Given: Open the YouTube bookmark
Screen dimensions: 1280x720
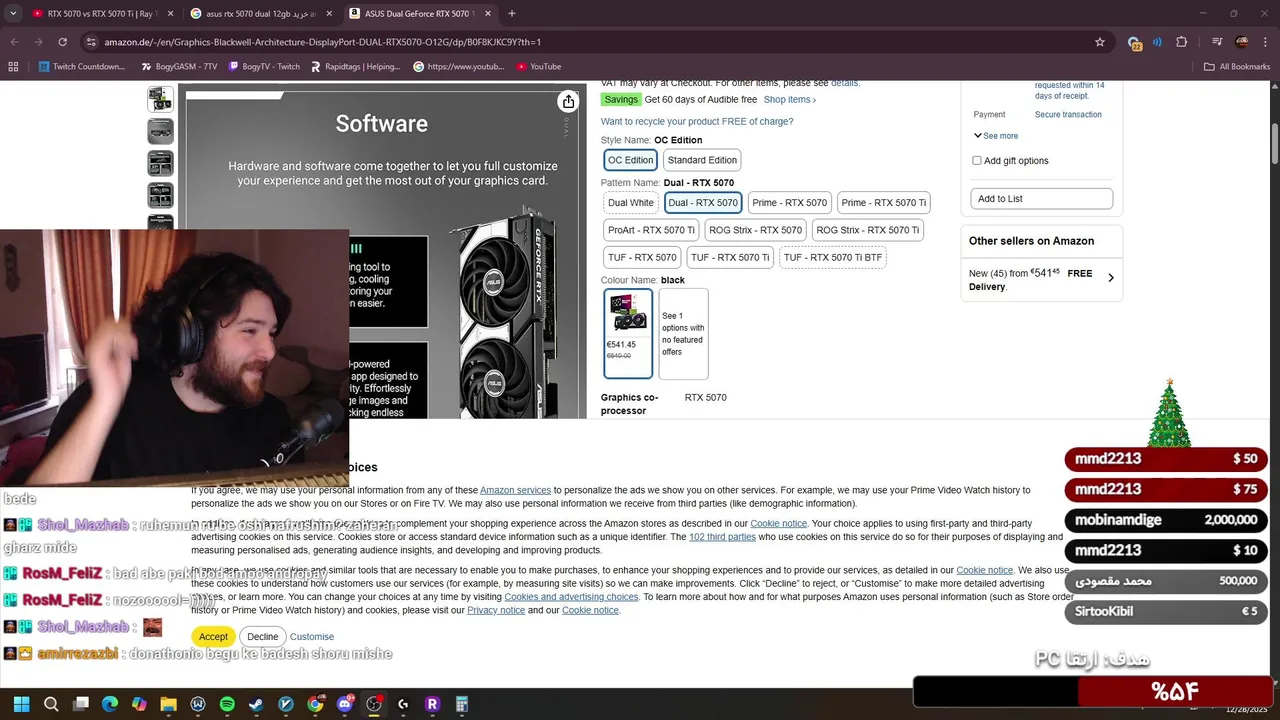Looking at the screenshot, I should [x=538, y=67].
